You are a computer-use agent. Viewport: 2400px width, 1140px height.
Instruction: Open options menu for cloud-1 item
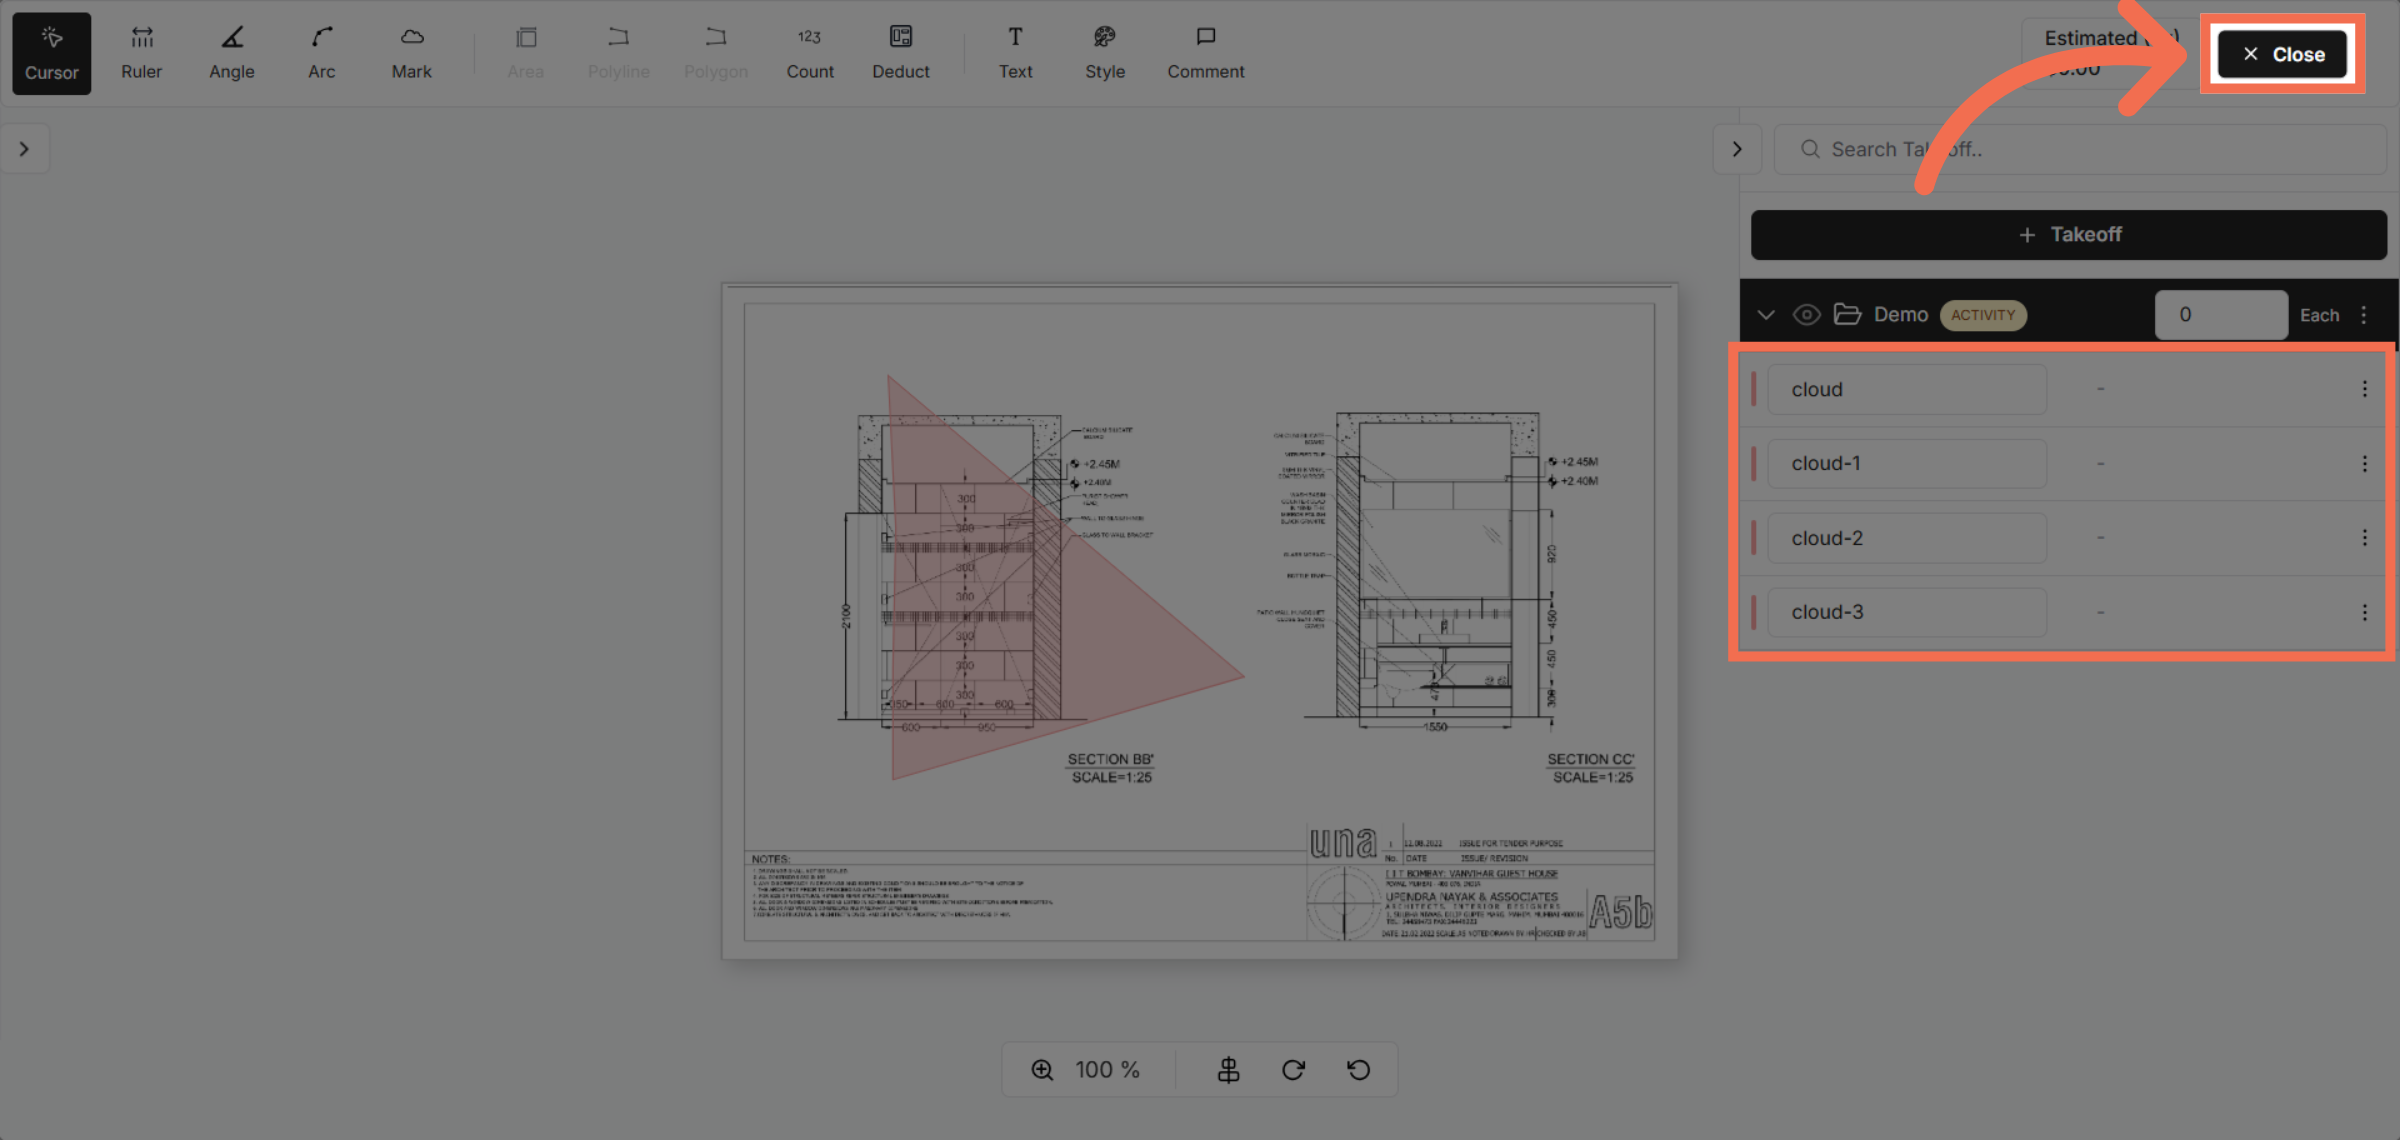point(2364,463)
